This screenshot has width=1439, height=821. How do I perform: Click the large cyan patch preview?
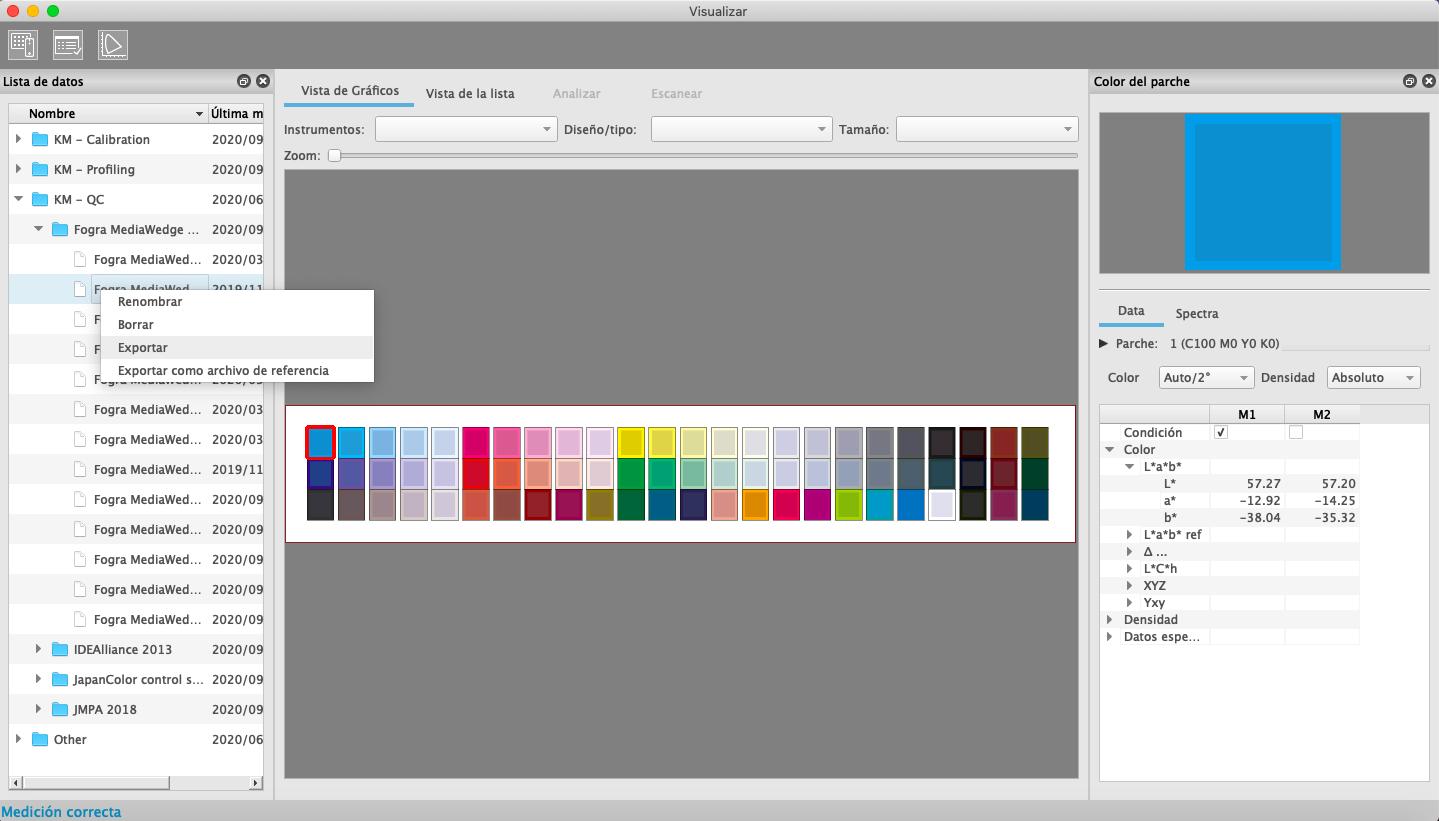pos(1264,192)
